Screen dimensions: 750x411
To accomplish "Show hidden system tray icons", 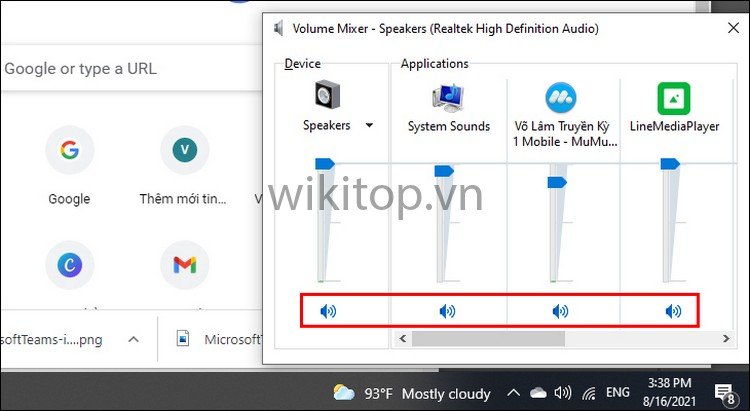I will coord(513,393).
